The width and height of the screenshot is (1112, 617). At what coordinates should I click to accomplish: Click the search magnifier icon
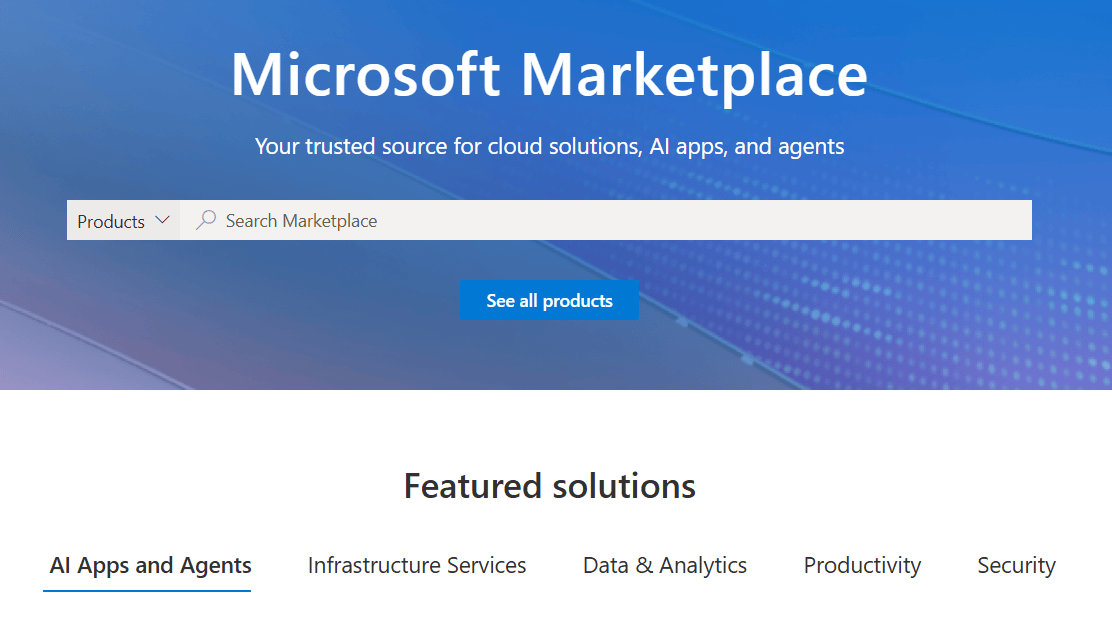click(x=206, y=220)
